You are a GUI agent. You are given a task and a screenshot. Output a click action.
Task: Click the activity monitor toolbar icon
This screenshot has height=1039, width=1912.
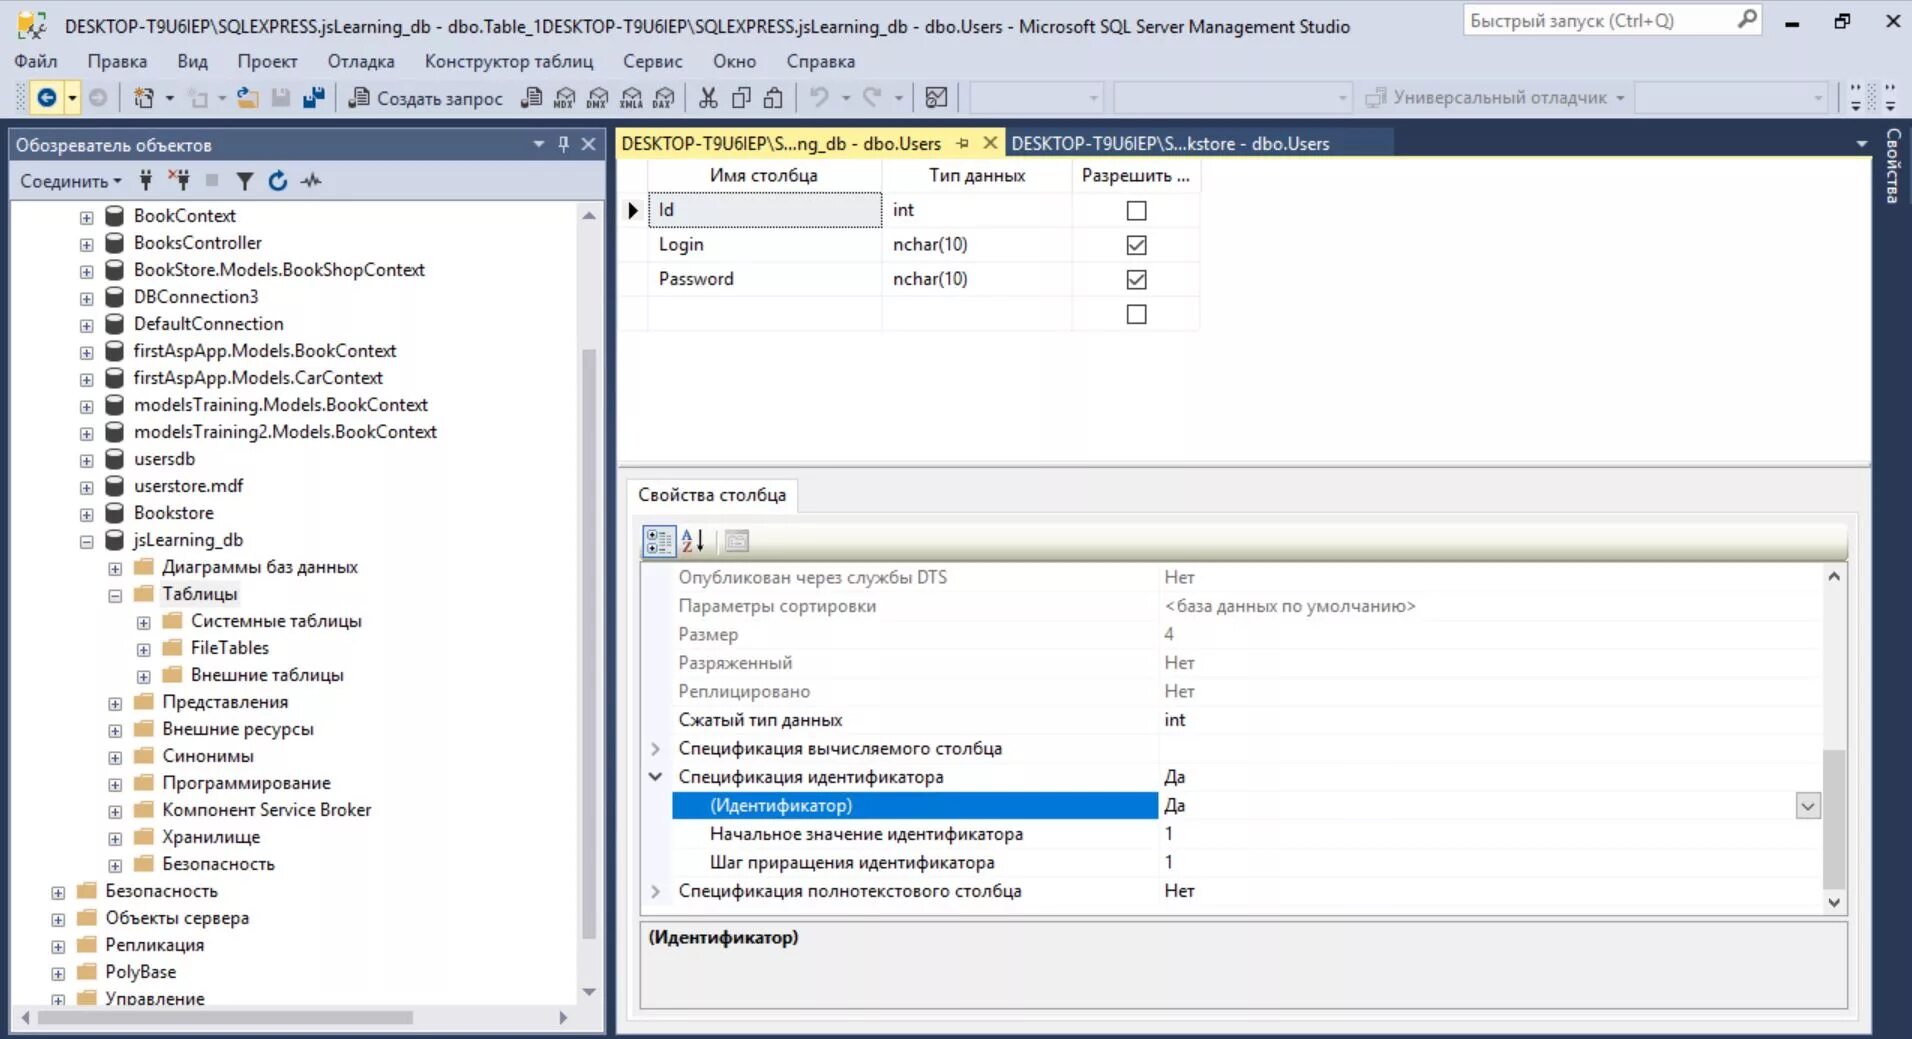click(936, 97)
